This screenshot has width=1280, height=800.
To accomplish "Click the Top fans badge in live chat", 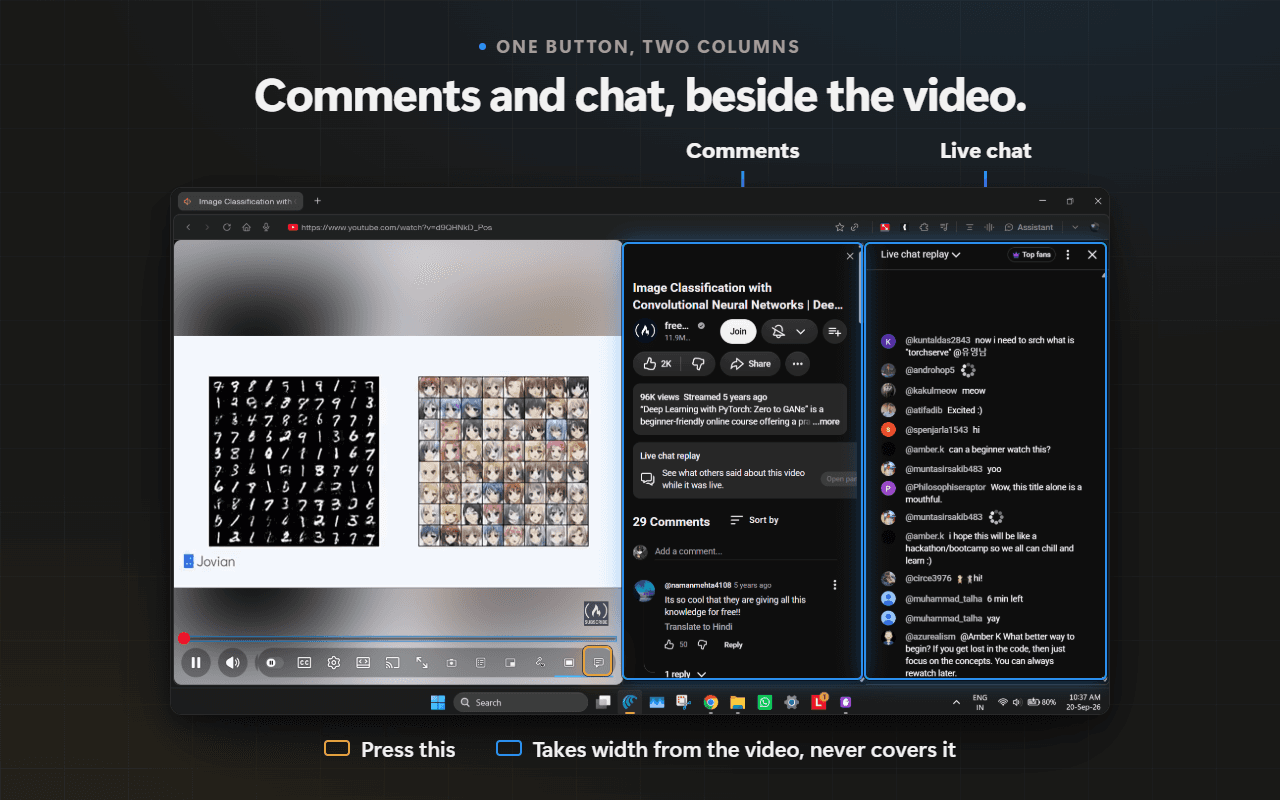I will pyautogui.click(x=1032, y=255).
